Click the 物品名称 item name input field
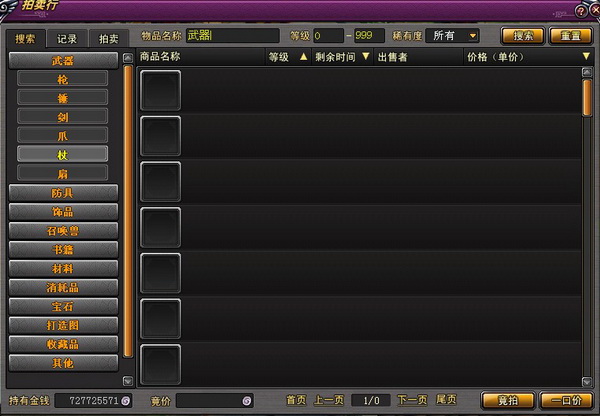The height and width of the screenshot is (416, 600). (x=233, y=36)
